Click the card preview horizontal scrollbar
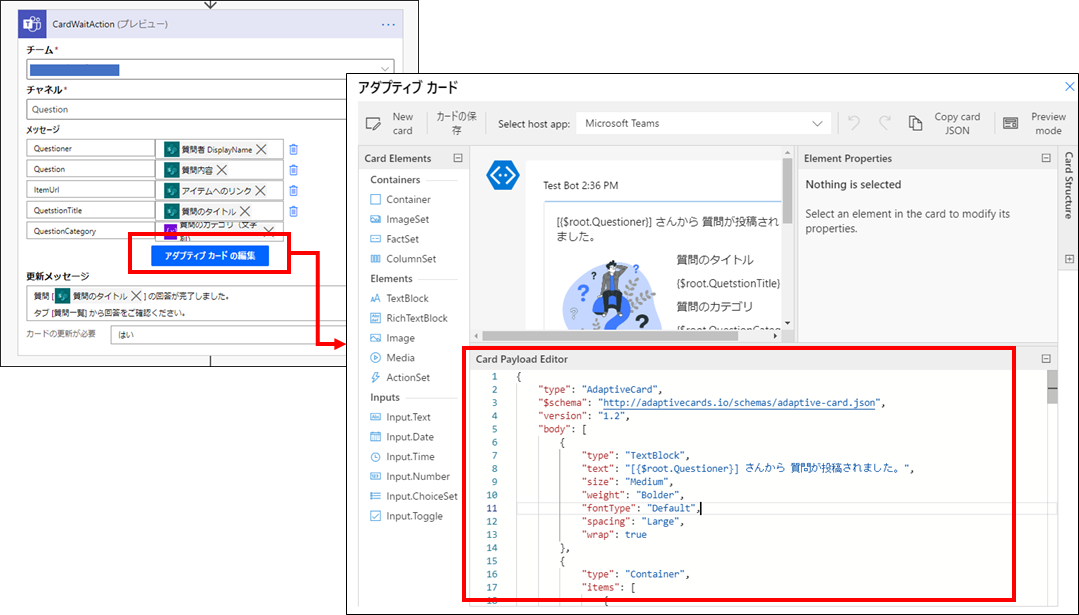This screenshot has width=1079, height=615. 610,336
